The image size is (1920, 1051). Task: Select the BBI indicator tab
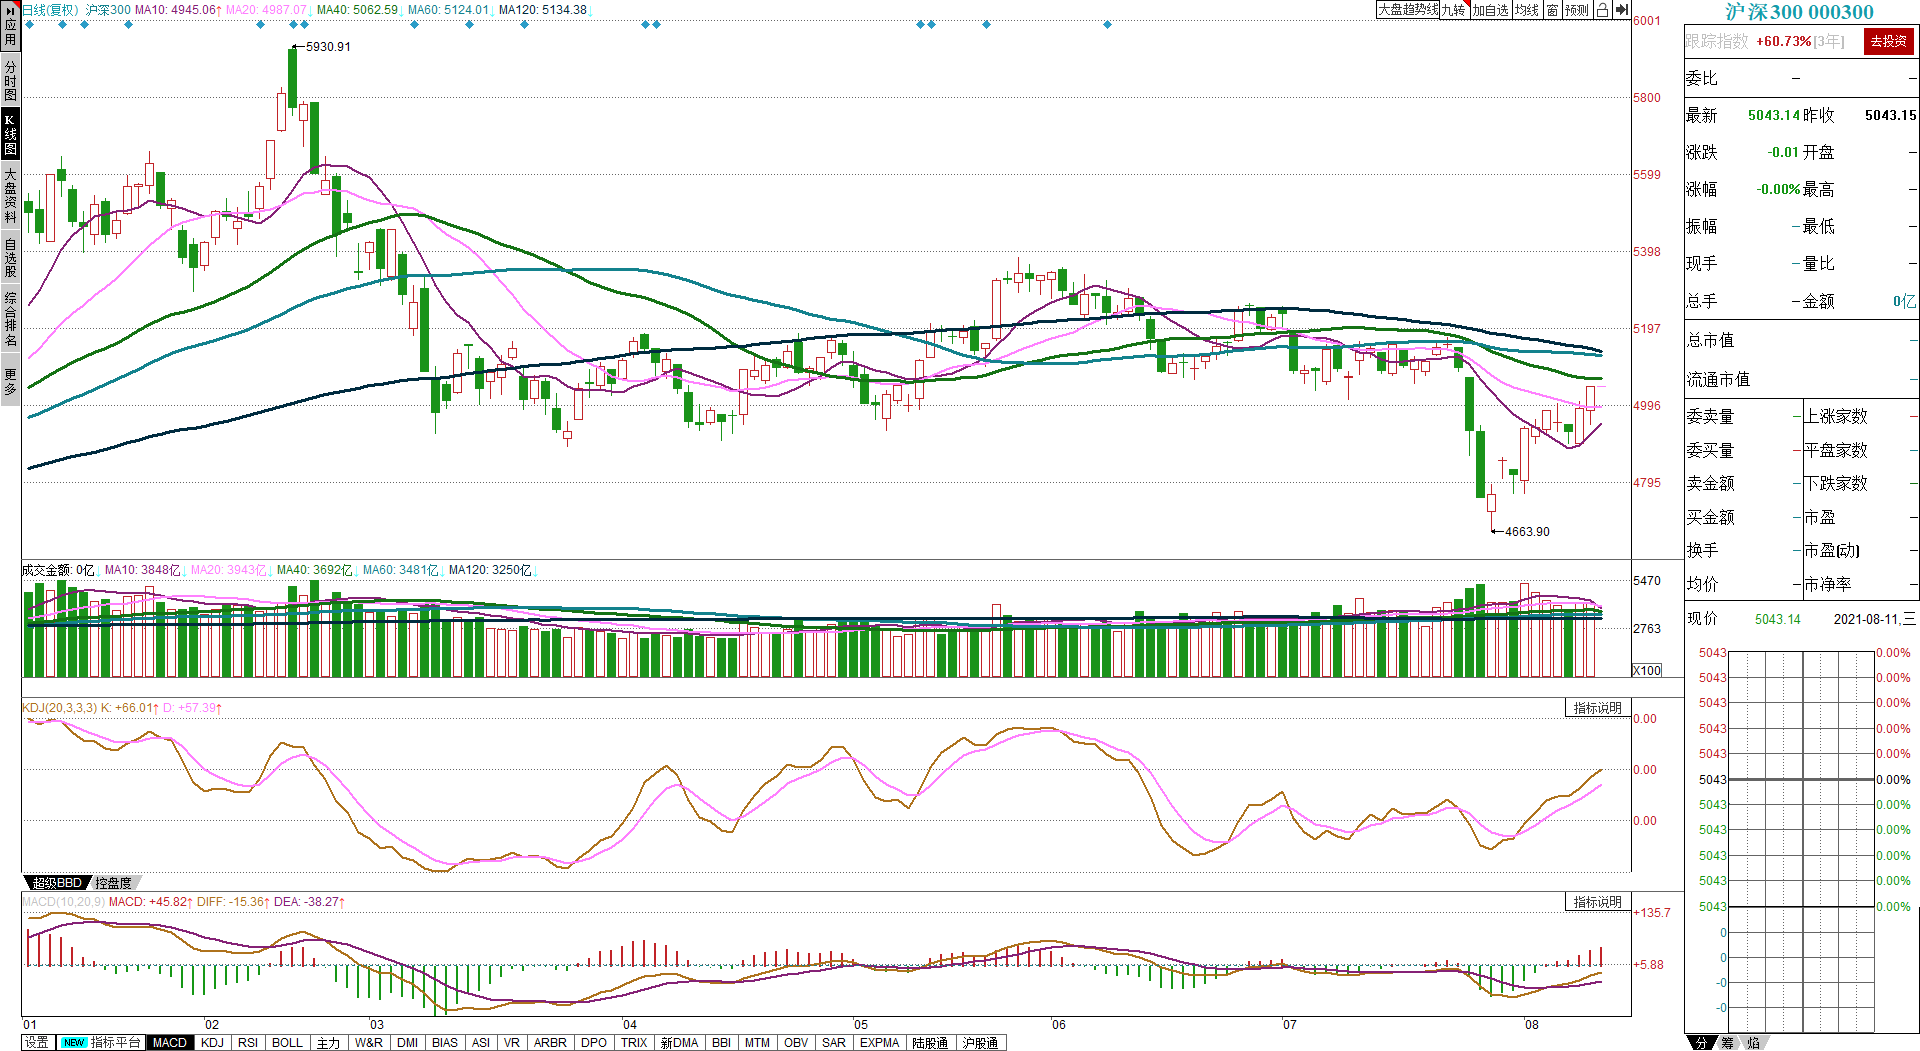[x=721, y=1042]
